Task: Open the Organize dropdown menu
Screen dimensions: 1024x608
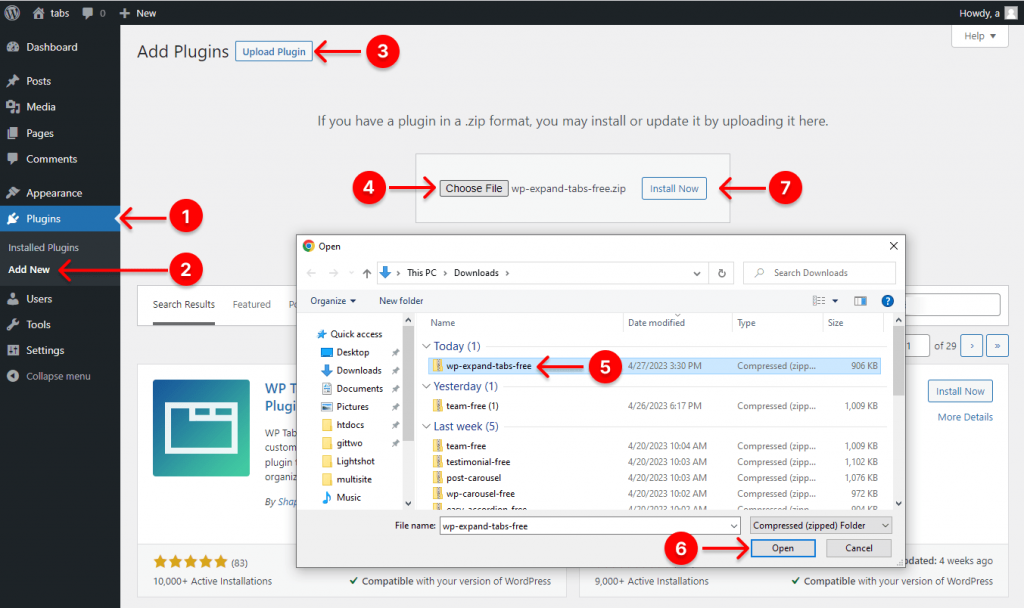Action: pyautogui.click(x=333, y=300)
